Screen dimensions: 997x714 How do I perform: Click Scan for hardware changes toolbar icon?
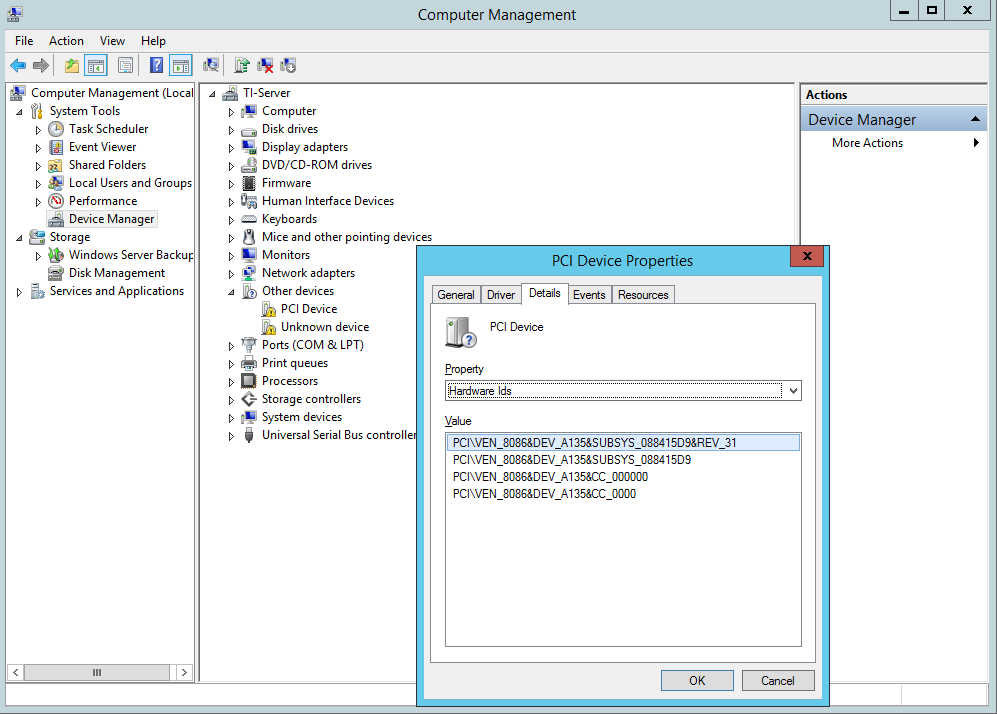pyautogui.click(x=211, y=66)
